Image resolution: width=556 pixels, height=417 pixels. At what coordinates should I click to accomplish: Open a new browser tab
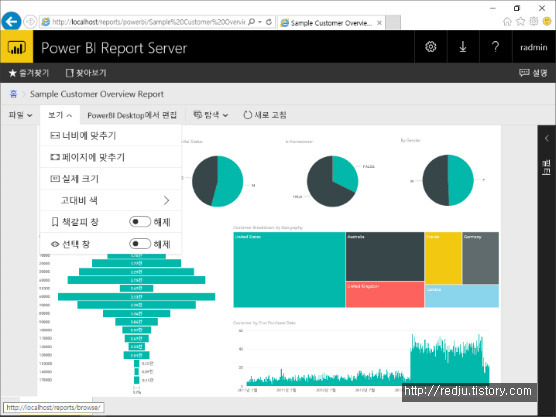[x=393, y=22]
